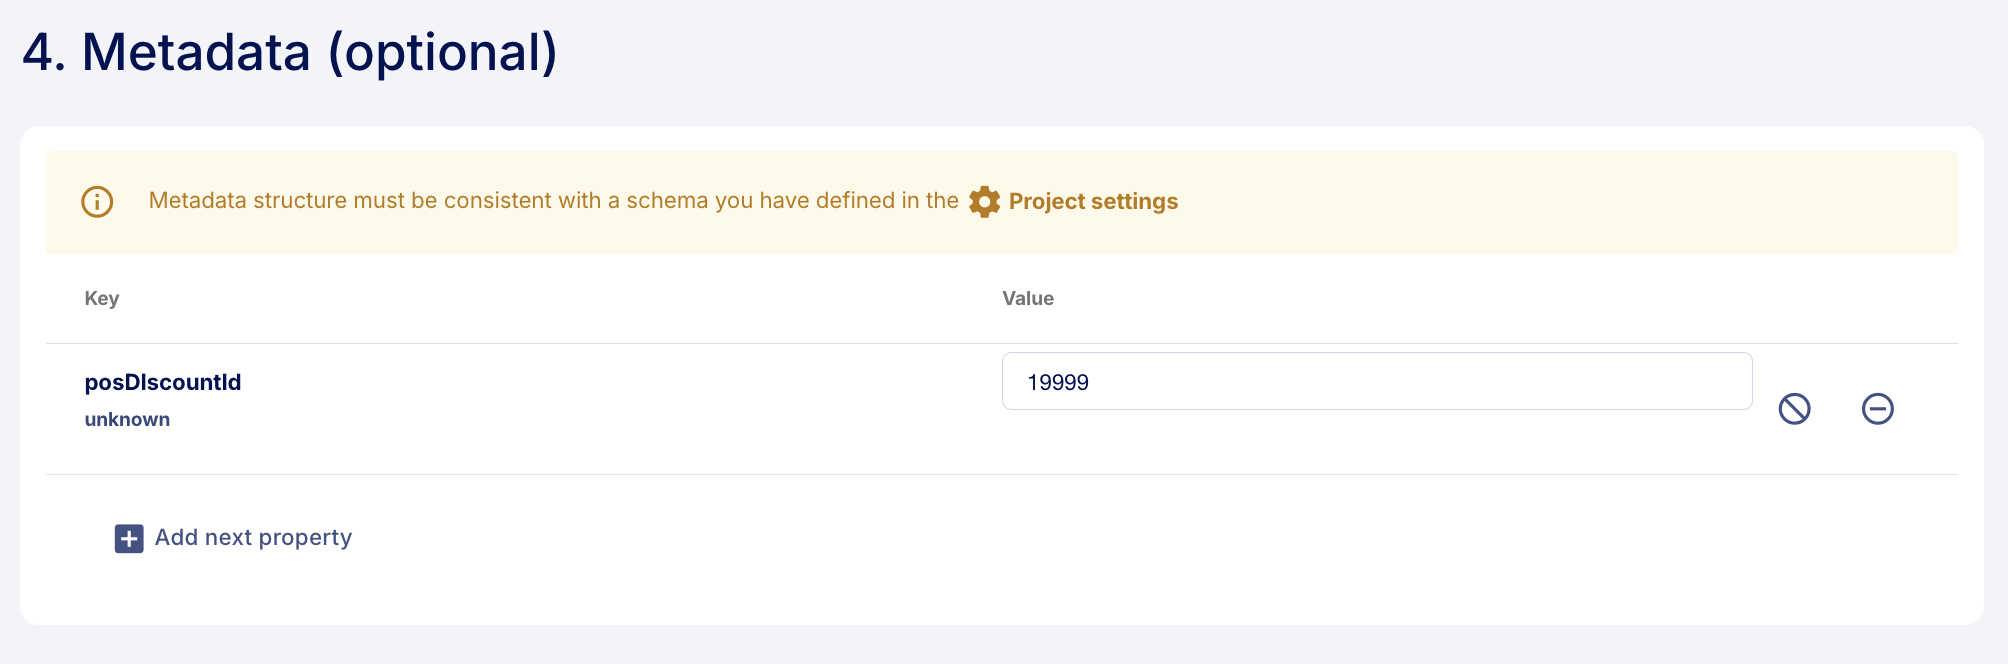
Task: Set posDIscountId value to null with ban icon
Action: [x=1794, y=408]
